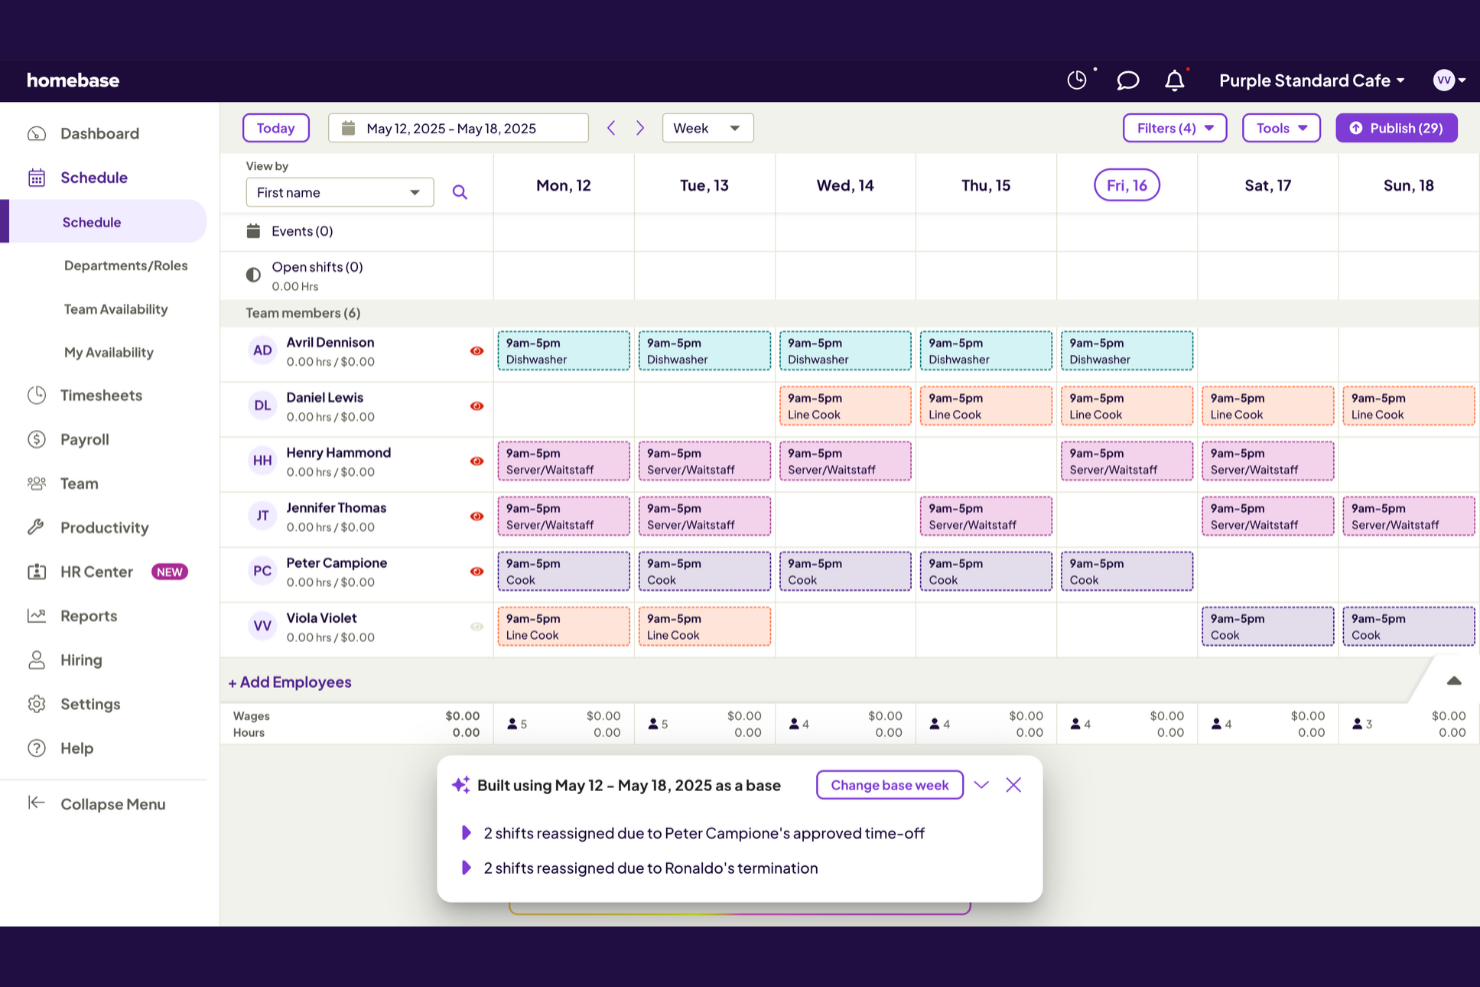Collapse the schedule suggestions popup chevron
This screenshot has height=987, width=1480.
[x=981, y=785]
